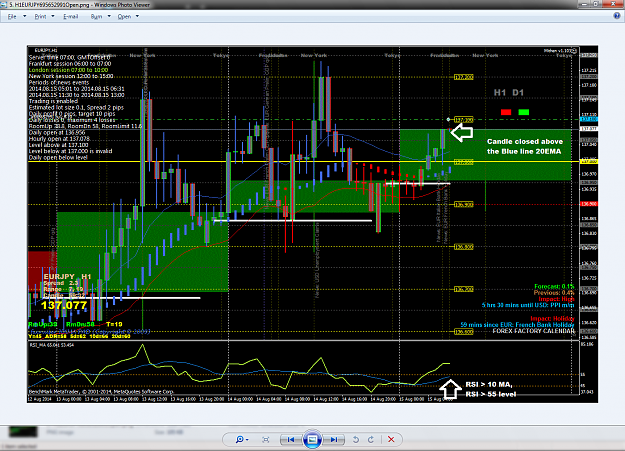Click 'Candle closed above the Blue line 20EMA' note
The image size is (625, 451).
coord(525,146)
